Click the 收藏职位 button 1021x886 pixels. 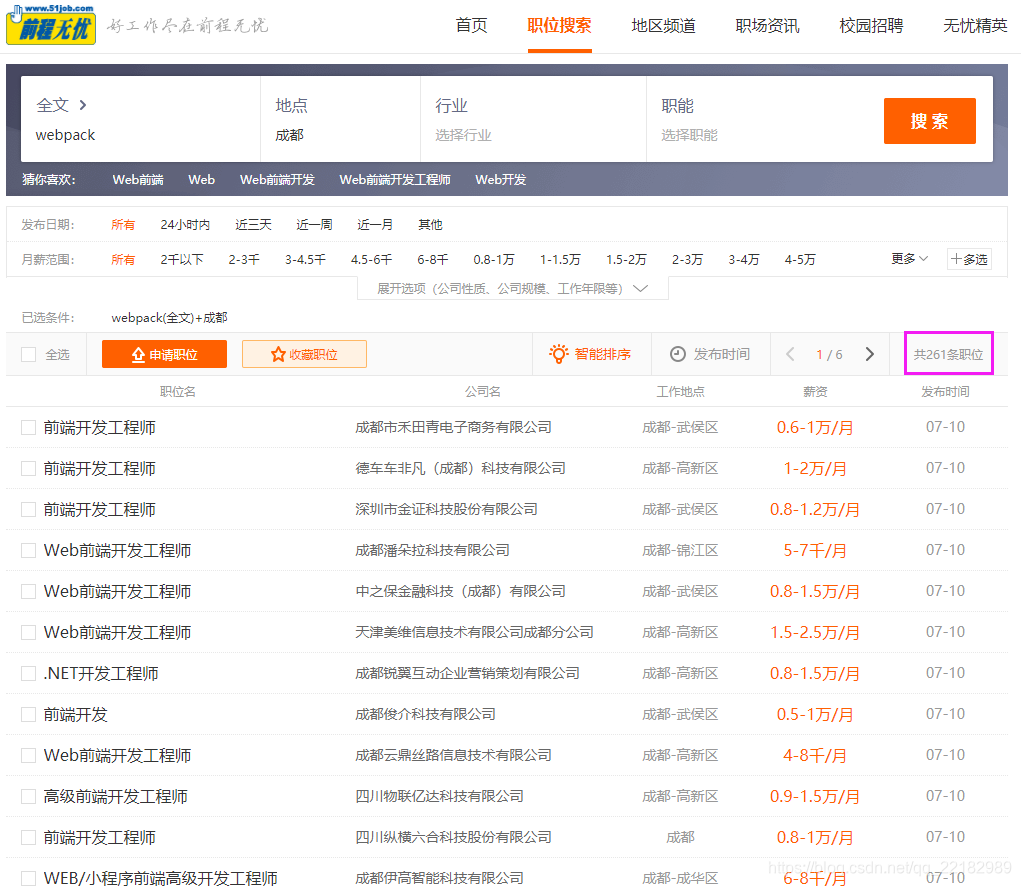pyautogui.click(x=304, y=354)
